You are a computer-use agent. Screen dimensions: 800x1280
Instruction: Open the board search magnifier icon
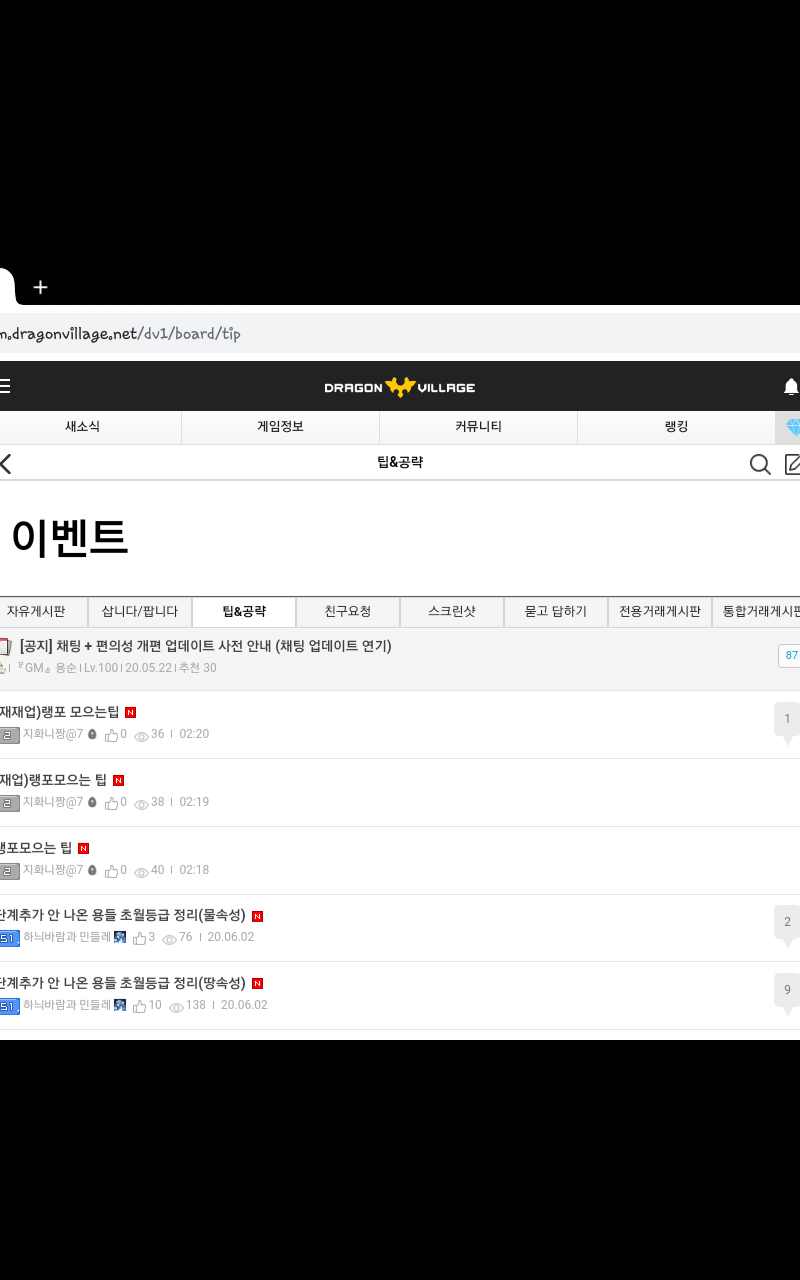tap(760, 464)
